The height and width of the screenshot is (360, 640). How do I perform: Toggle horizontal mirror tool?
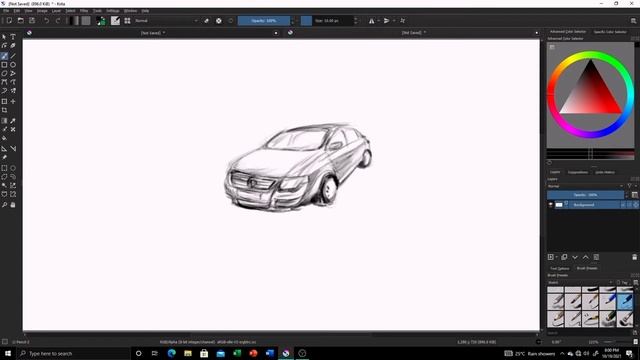371,21
